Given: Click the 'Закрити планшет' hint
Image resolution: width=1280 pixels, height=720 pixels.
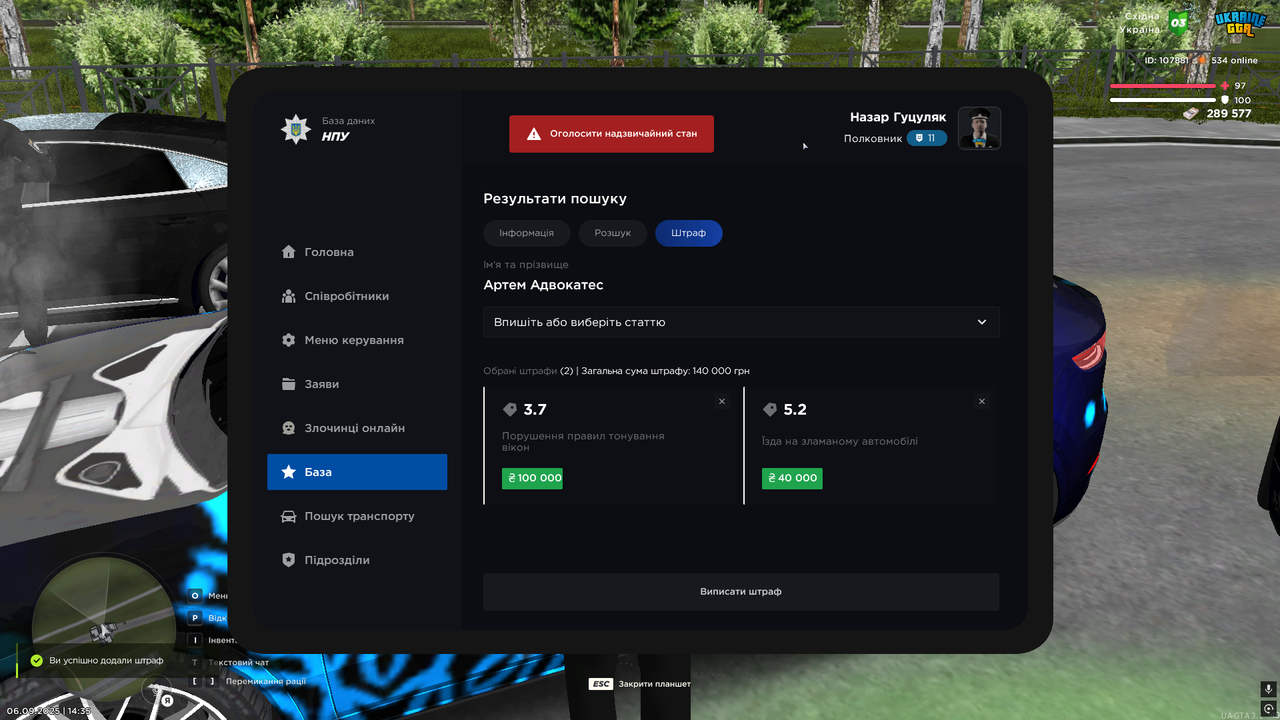Looking at the screenshot, I should (655, 684).
